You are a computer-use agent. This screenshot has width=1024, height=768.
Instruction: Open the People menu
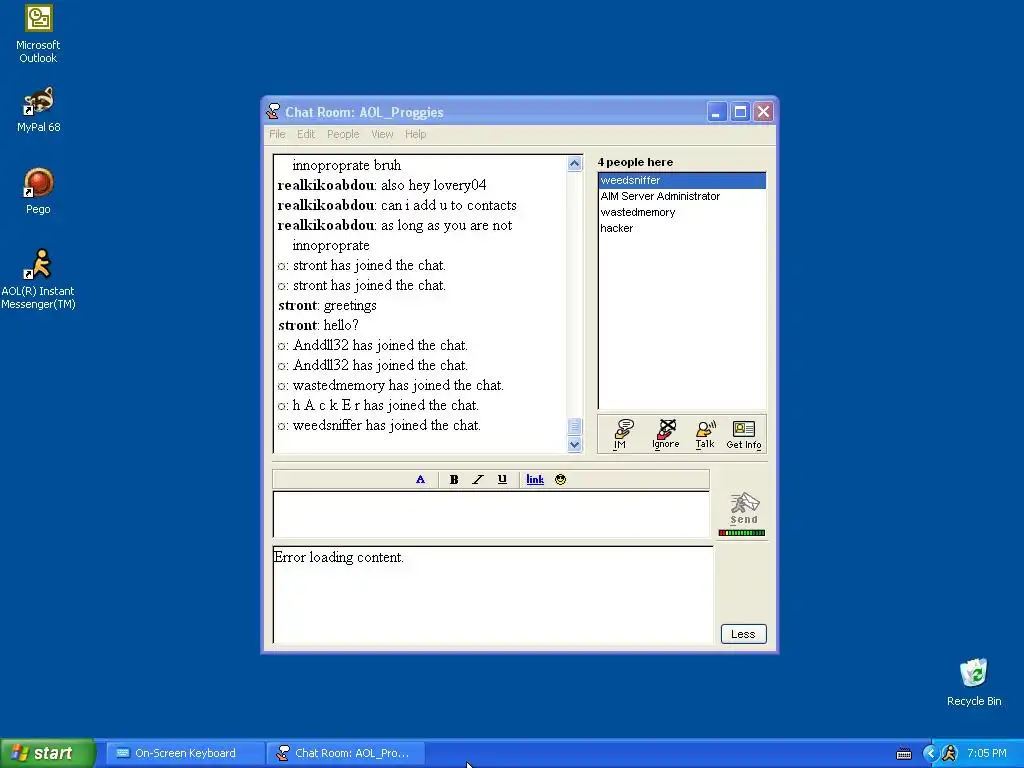tap(343, 134)
